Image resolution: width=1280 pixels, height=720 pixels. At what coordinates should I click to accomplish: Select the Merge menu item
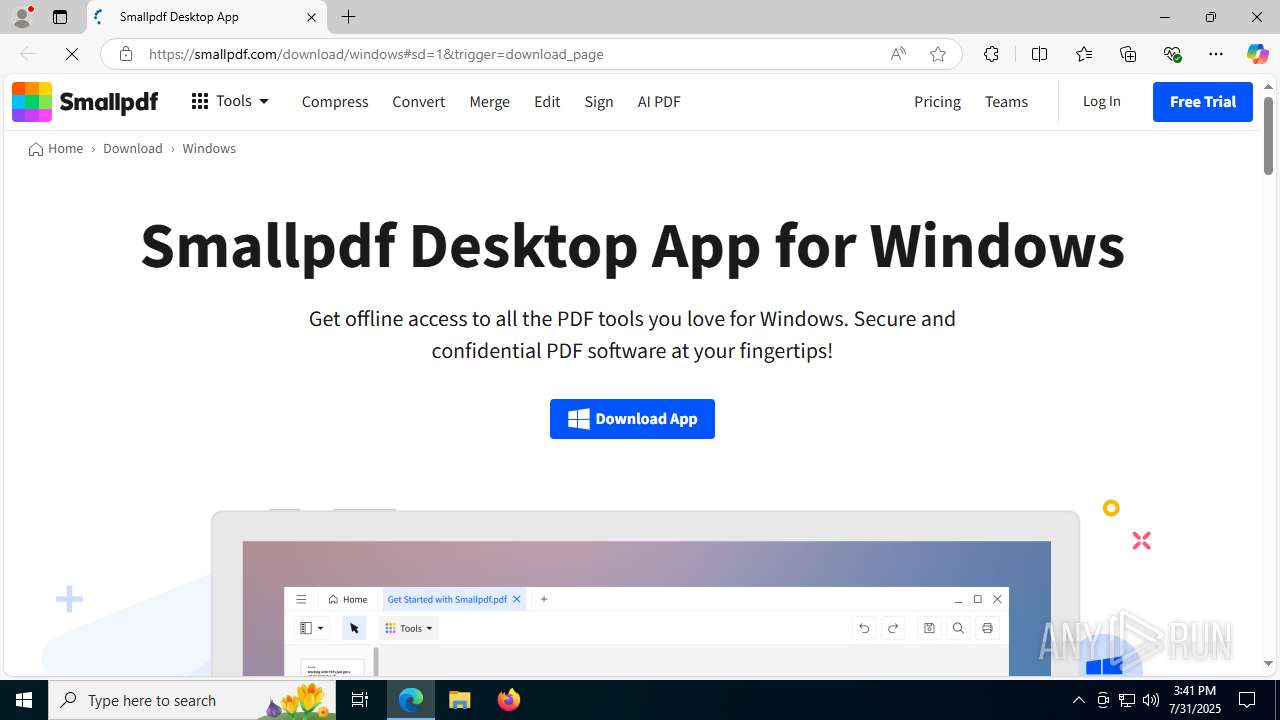pos(489,101)
